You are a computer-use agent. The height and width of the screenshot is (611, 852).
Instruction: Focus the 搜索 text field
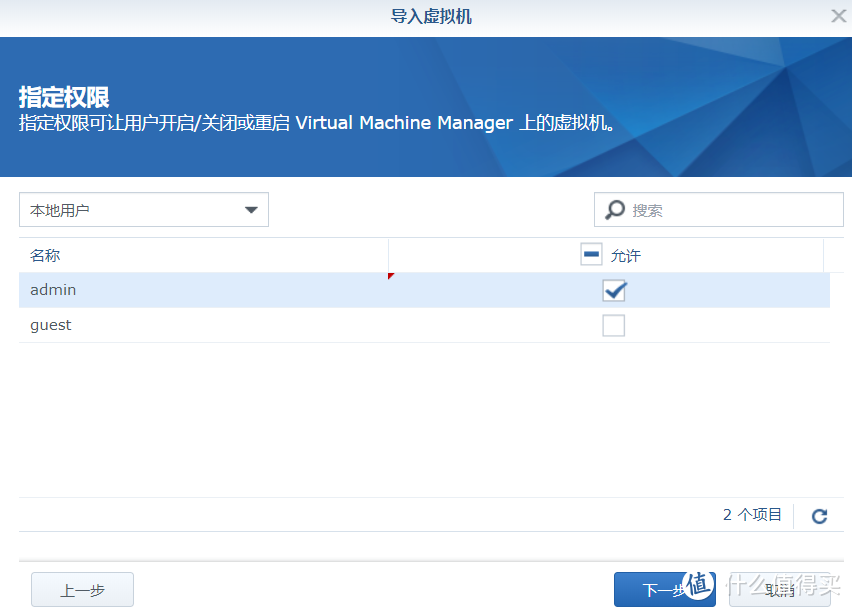coord(730,210)
